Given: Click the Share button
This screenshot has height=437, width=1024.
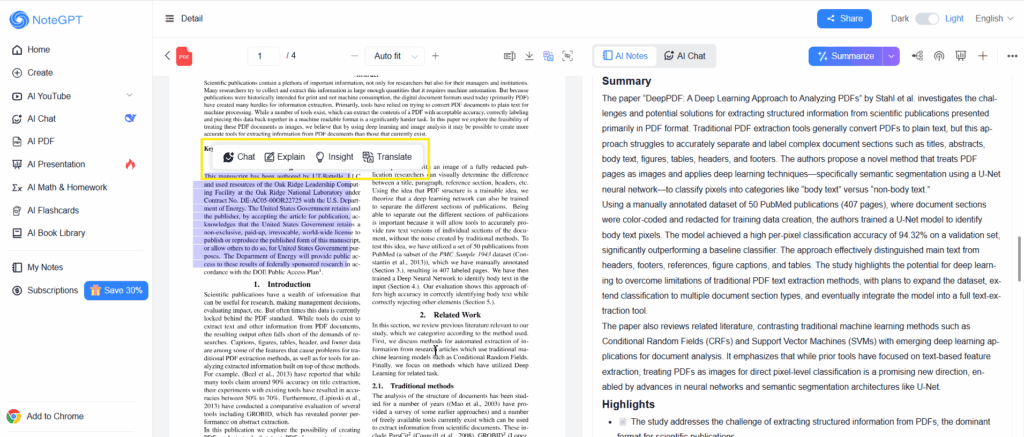Looking at the screenshot, I should [x=844, y=18].
